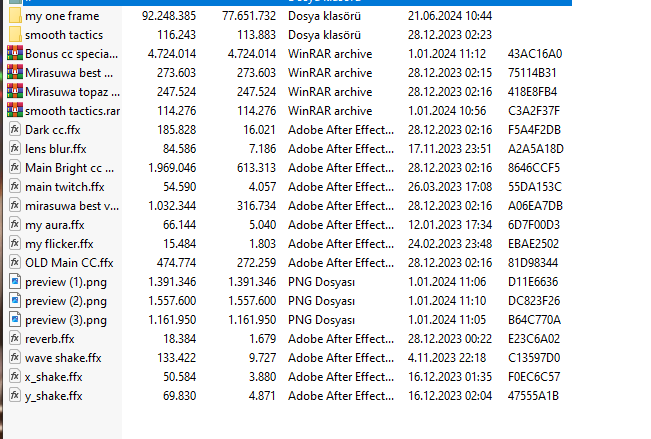Click the Mirasuwa best WinRAR archive icon
The height and width of the screenshot is (439, 651).
15,73
